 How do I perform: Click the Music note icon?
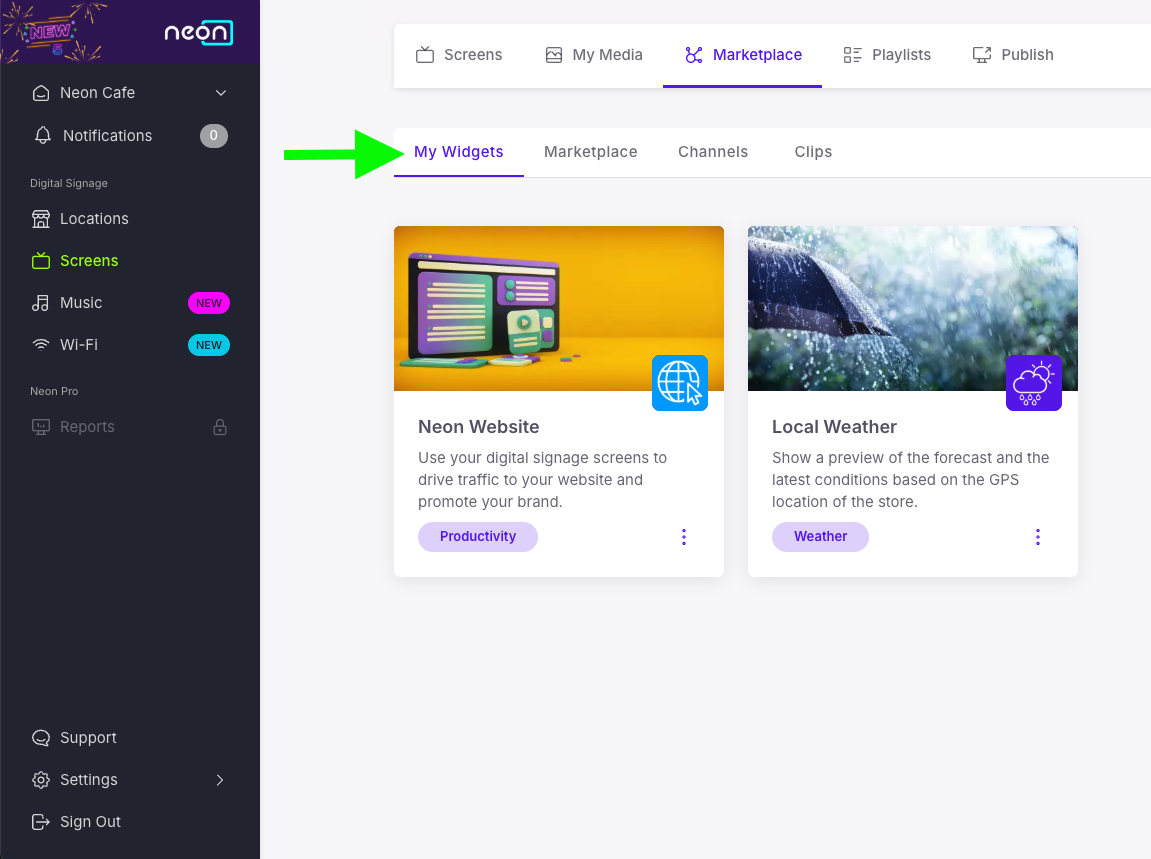[x=40, y=302]
